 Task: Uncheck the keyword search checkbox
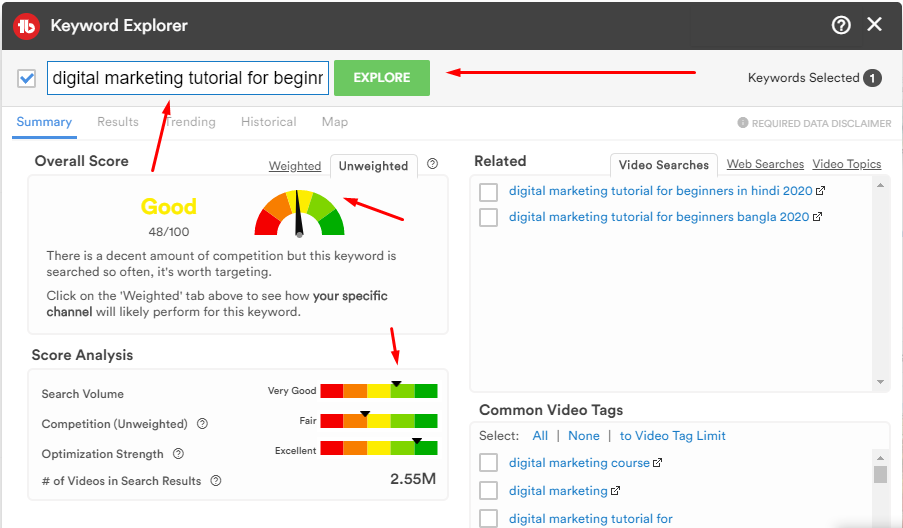point(26,78)
